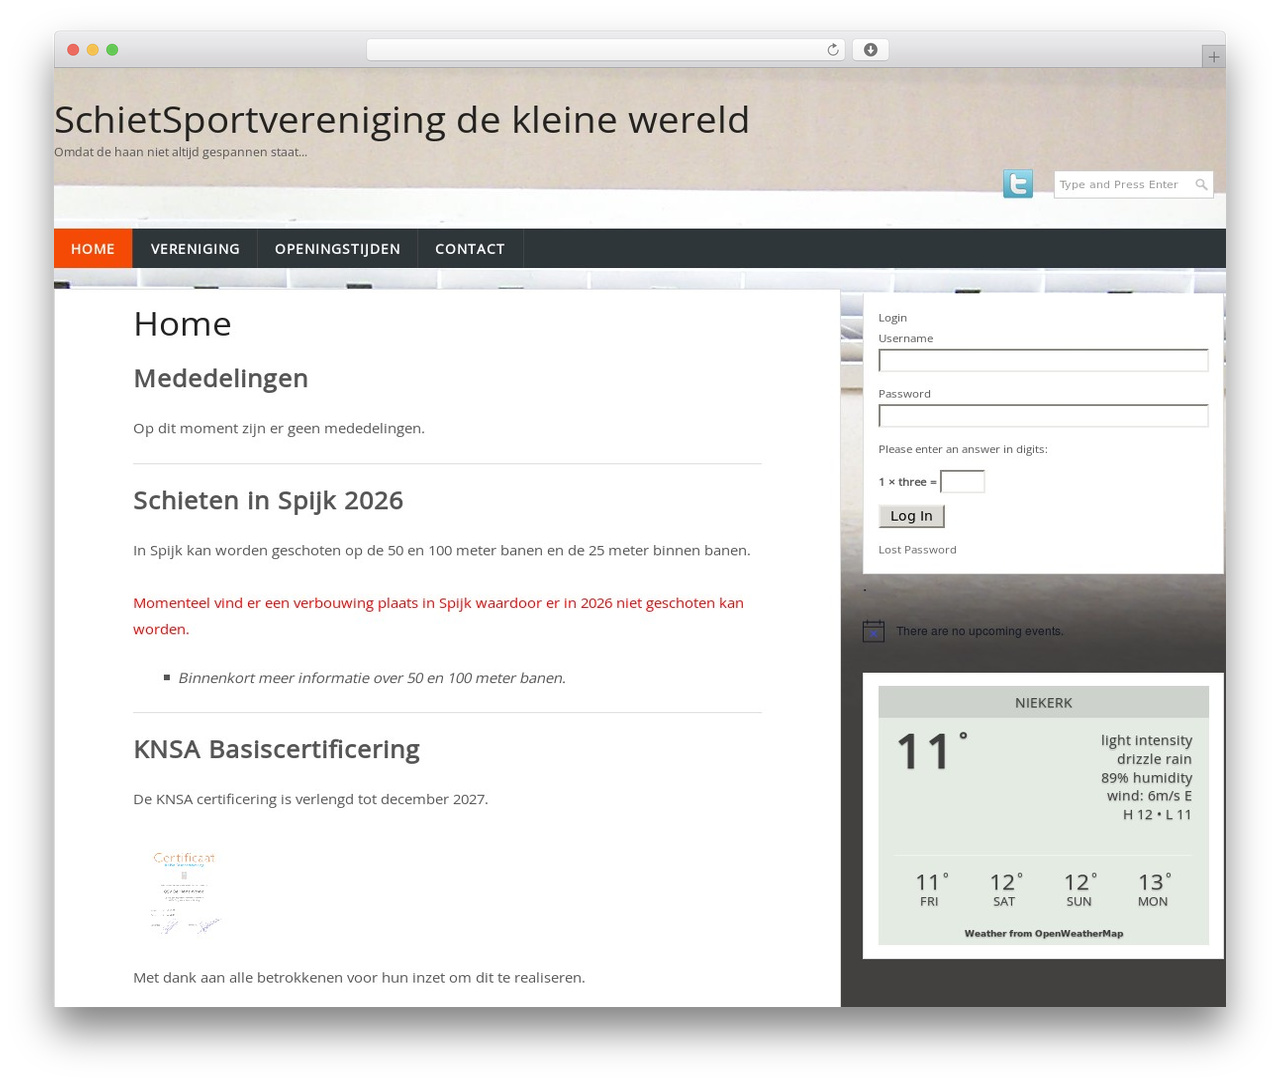Go to the HOME menu item
Image resolution: width=1280 pixels, height=1084 pixels.
(93, 249)
